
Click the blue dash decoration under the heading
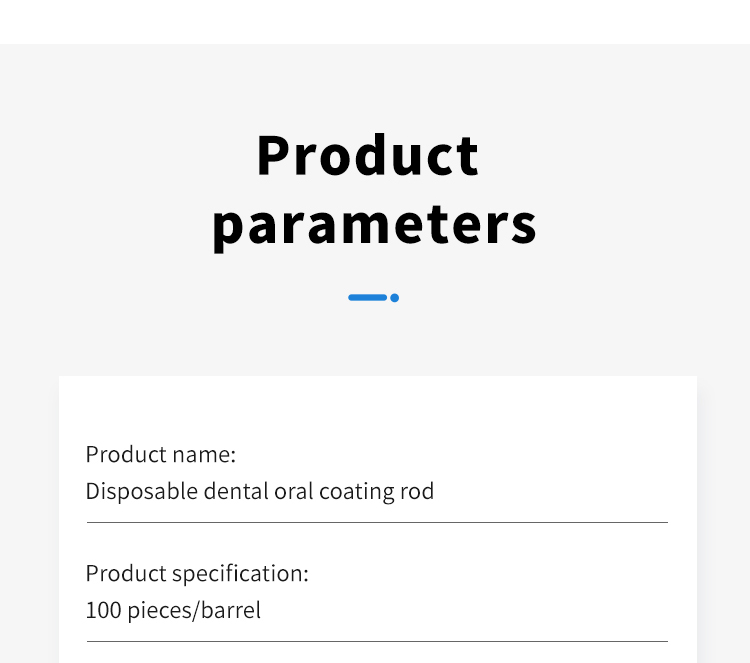pyautogui.click(x=367, y=298)
